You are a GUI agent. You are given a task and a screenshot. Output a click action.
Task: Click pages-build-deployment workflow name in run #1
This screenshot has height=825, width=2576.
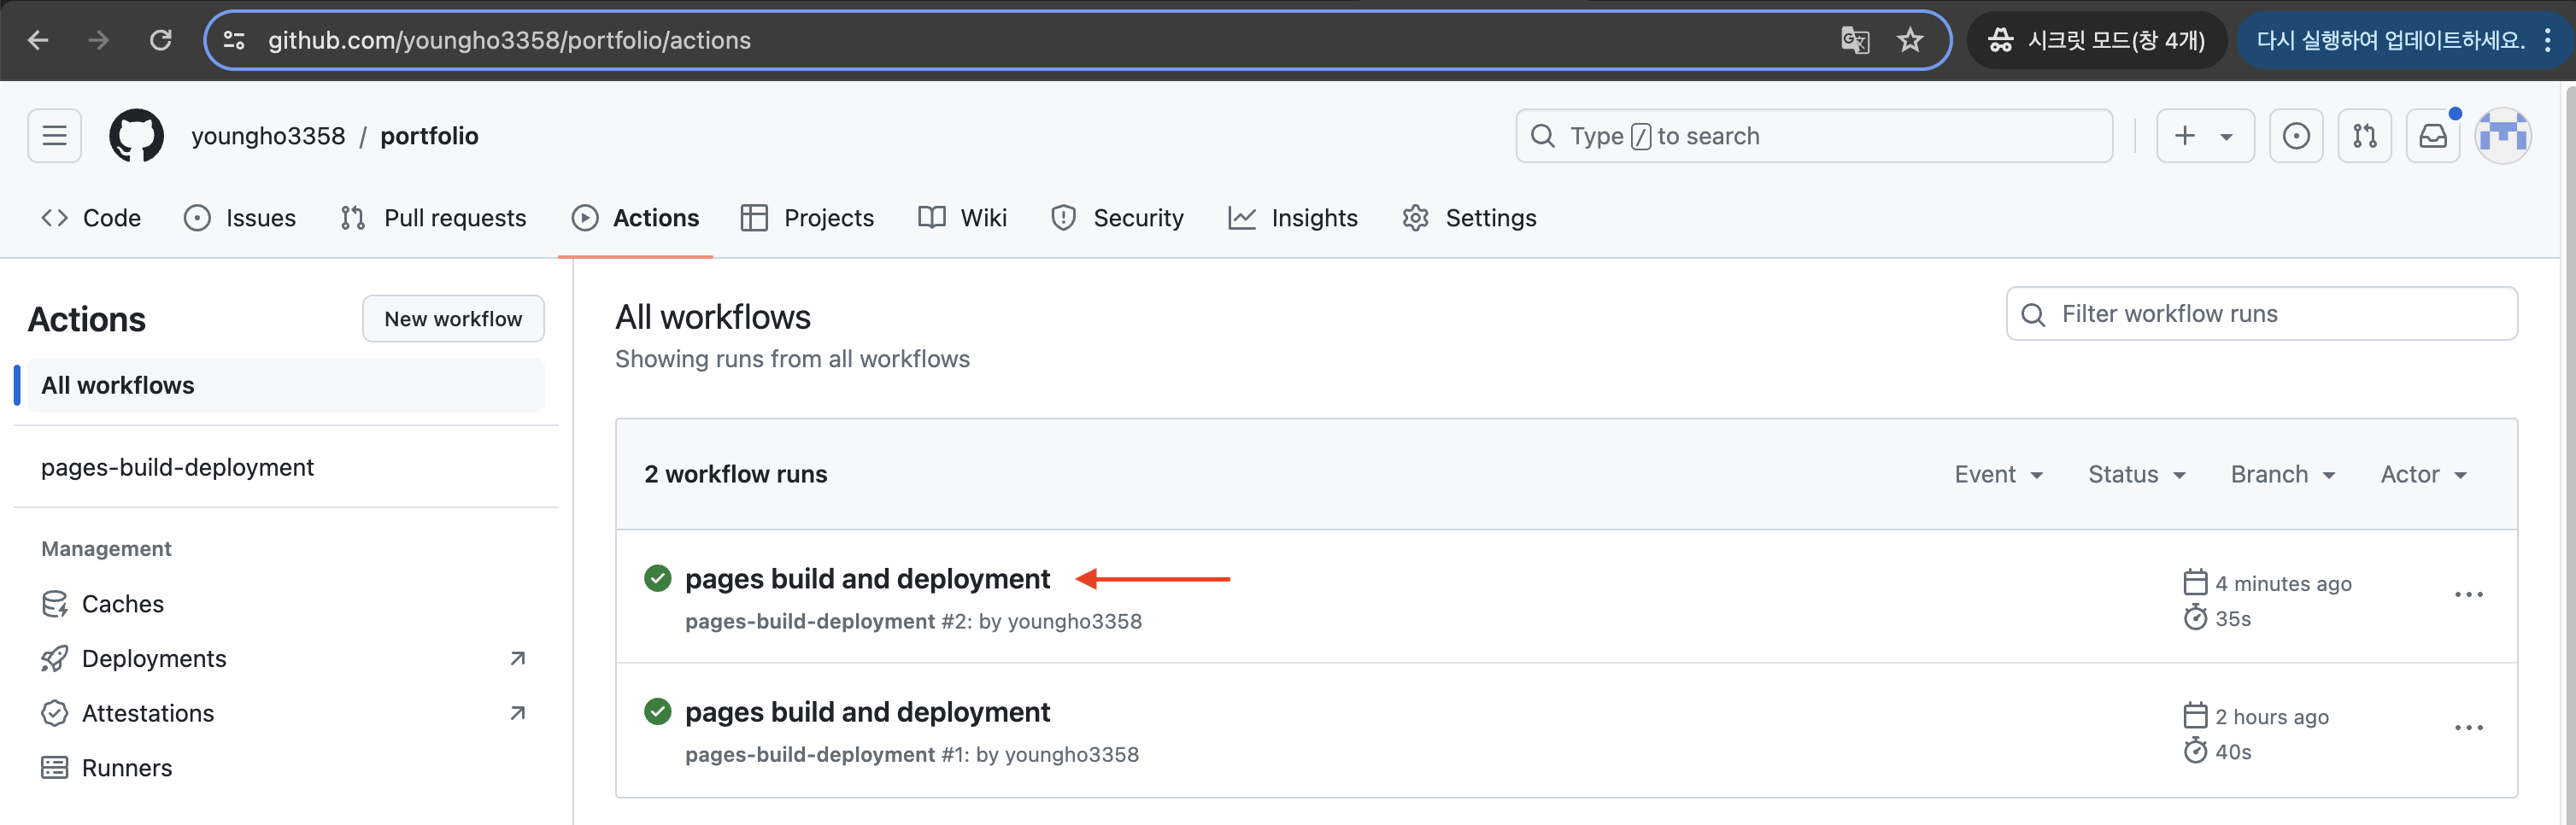coord(810,754)
